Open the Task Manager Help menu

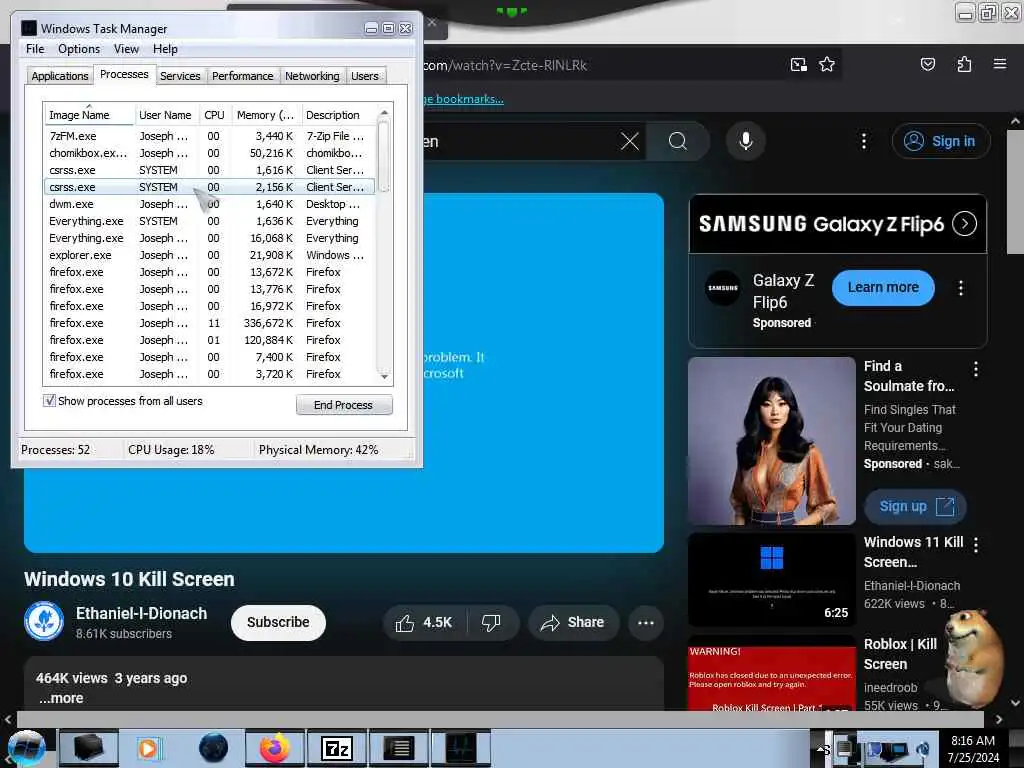click(x=165, y=49)
